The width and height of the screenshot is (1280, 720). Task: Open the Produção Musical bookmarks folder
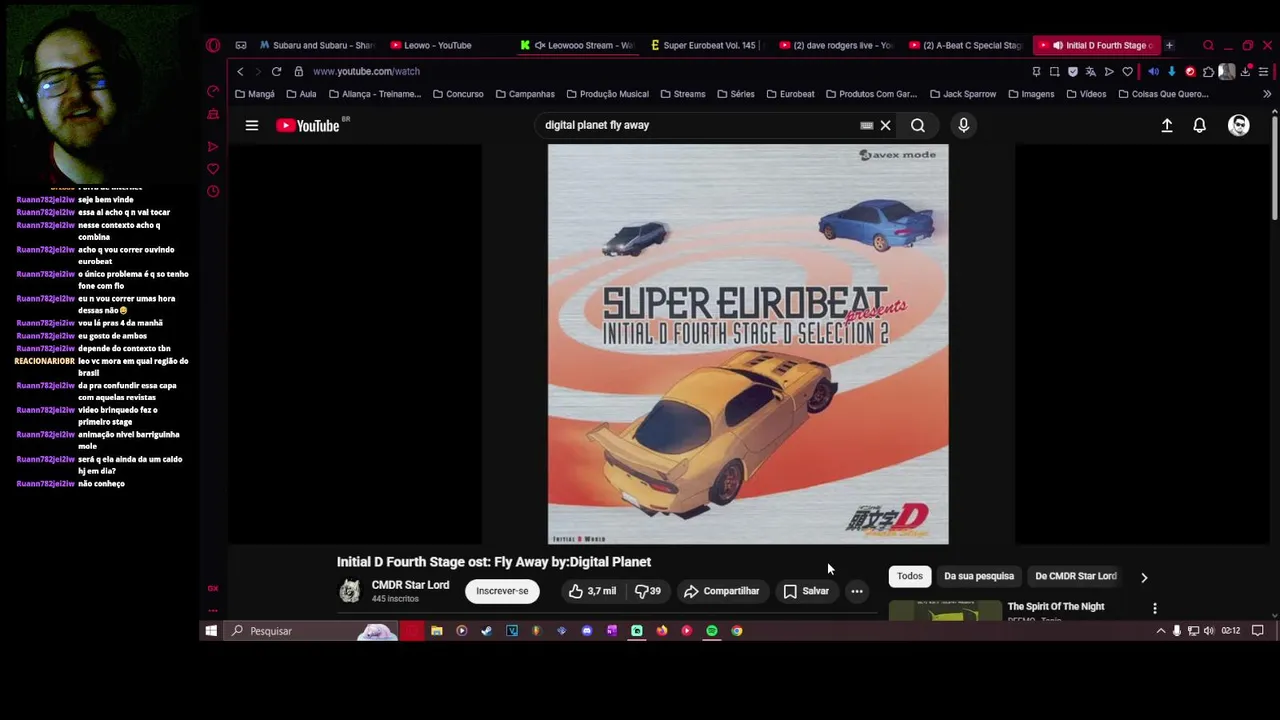607,94
